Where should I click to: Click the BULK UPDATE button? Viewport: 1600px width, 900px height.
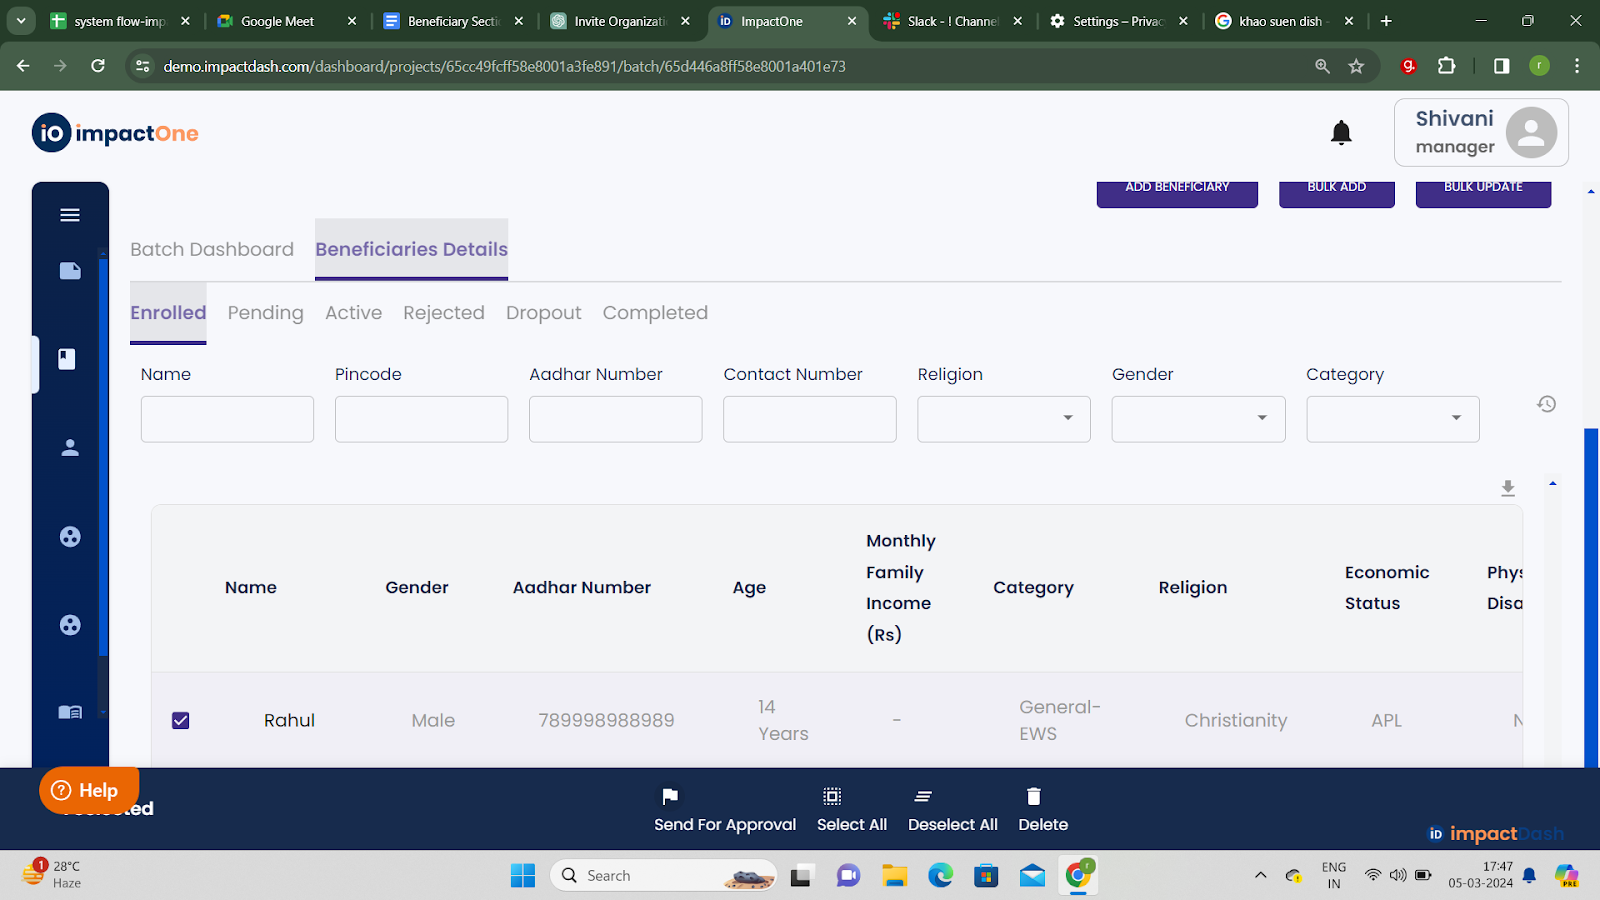(x=1483, y=193)
